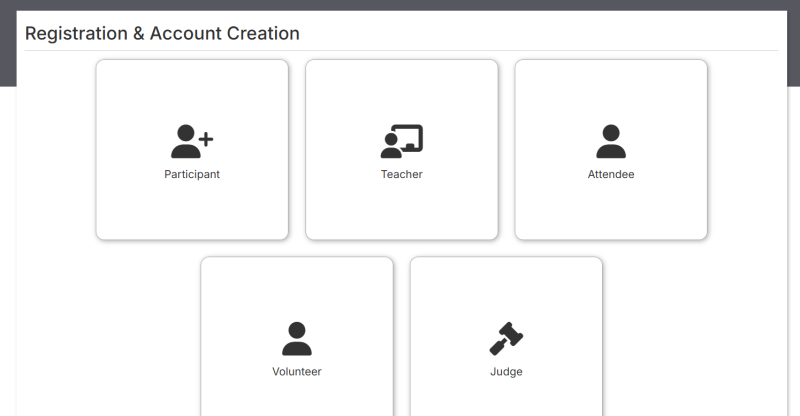Image resolution: width=800 pixels, height=416 pixels.
Task: Select the Volunteer label text
Action: 296,372
